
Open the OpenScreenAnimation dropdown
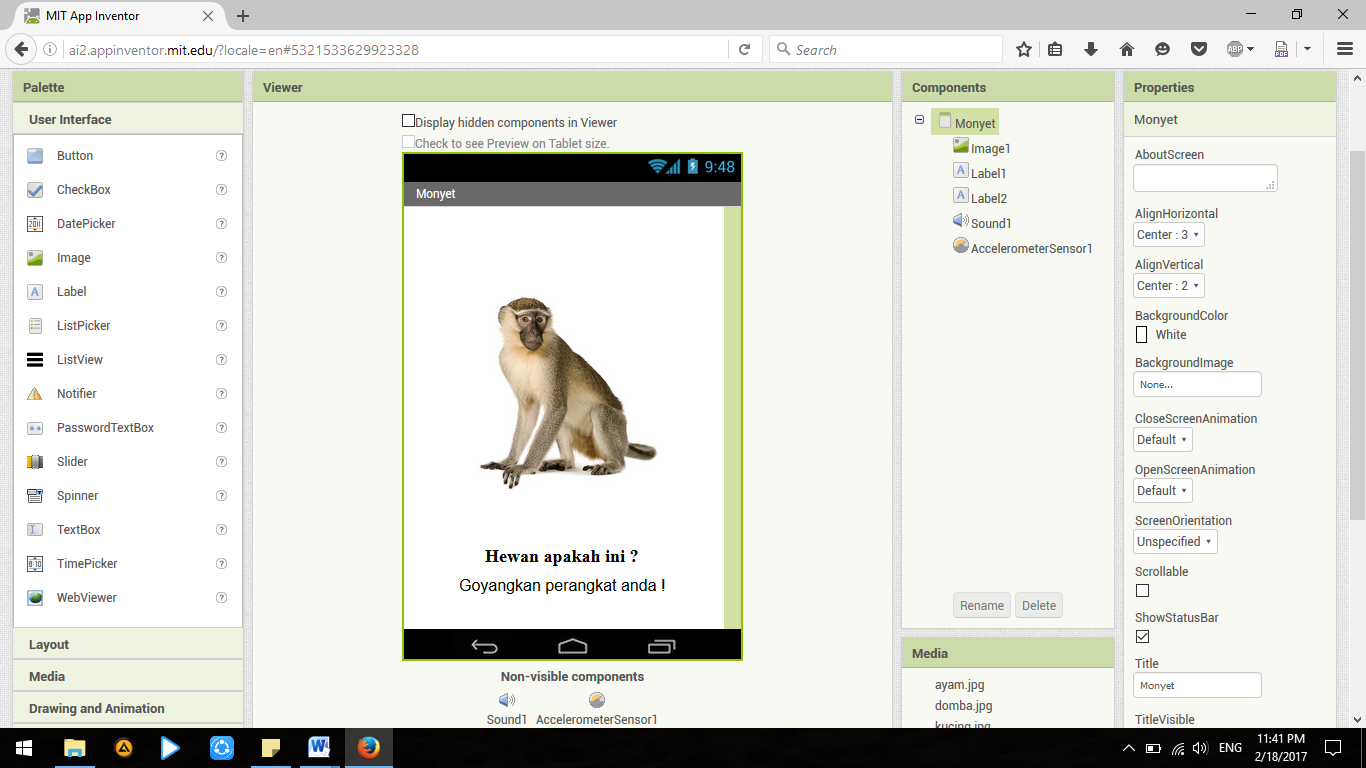(x=1163, y=491)
